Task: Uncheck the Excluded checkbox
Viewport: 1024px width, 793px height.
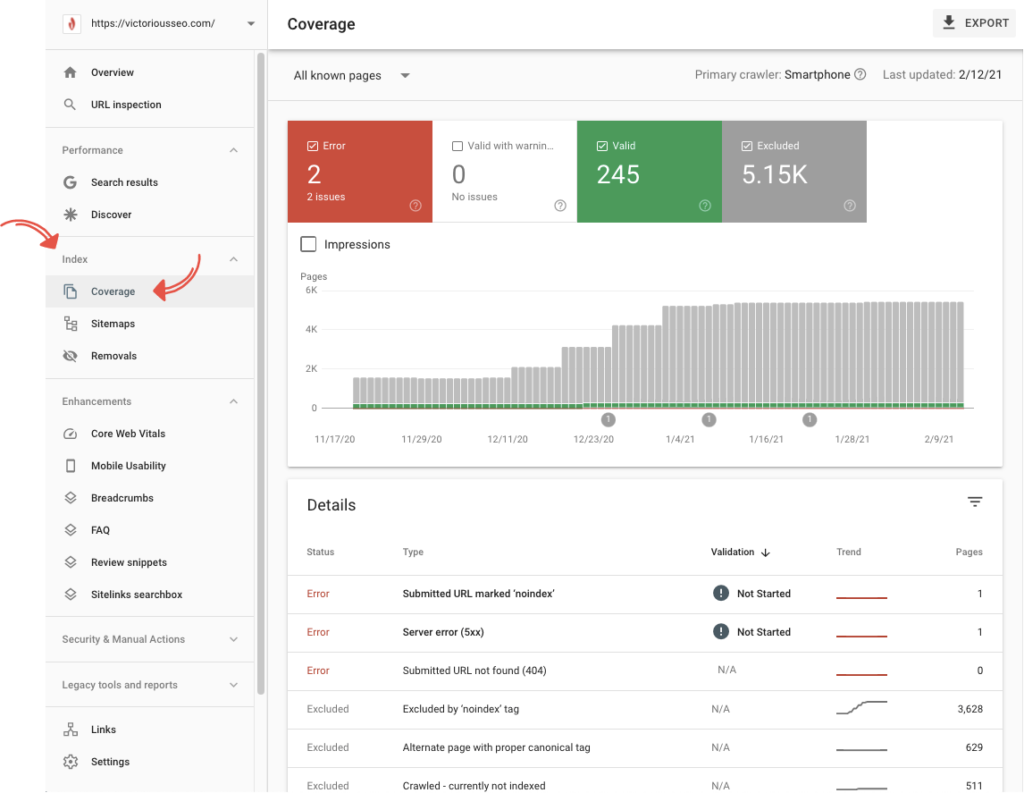Action: tap(747, 146)
